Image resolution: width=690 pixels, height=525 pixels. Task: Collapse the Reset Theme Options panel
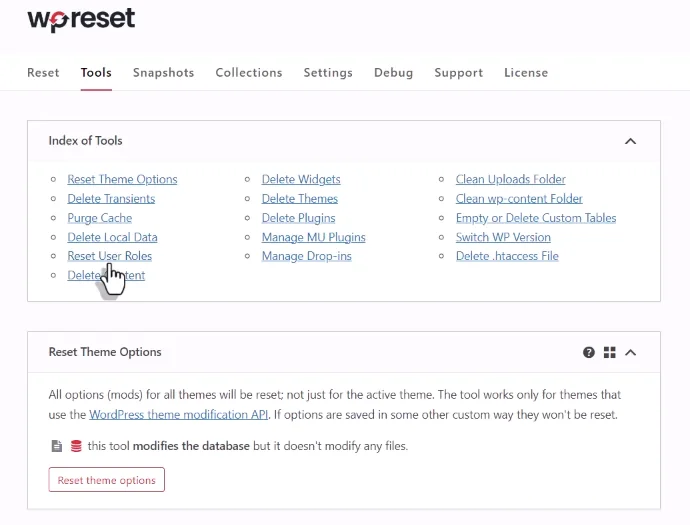tap(631, 352)
